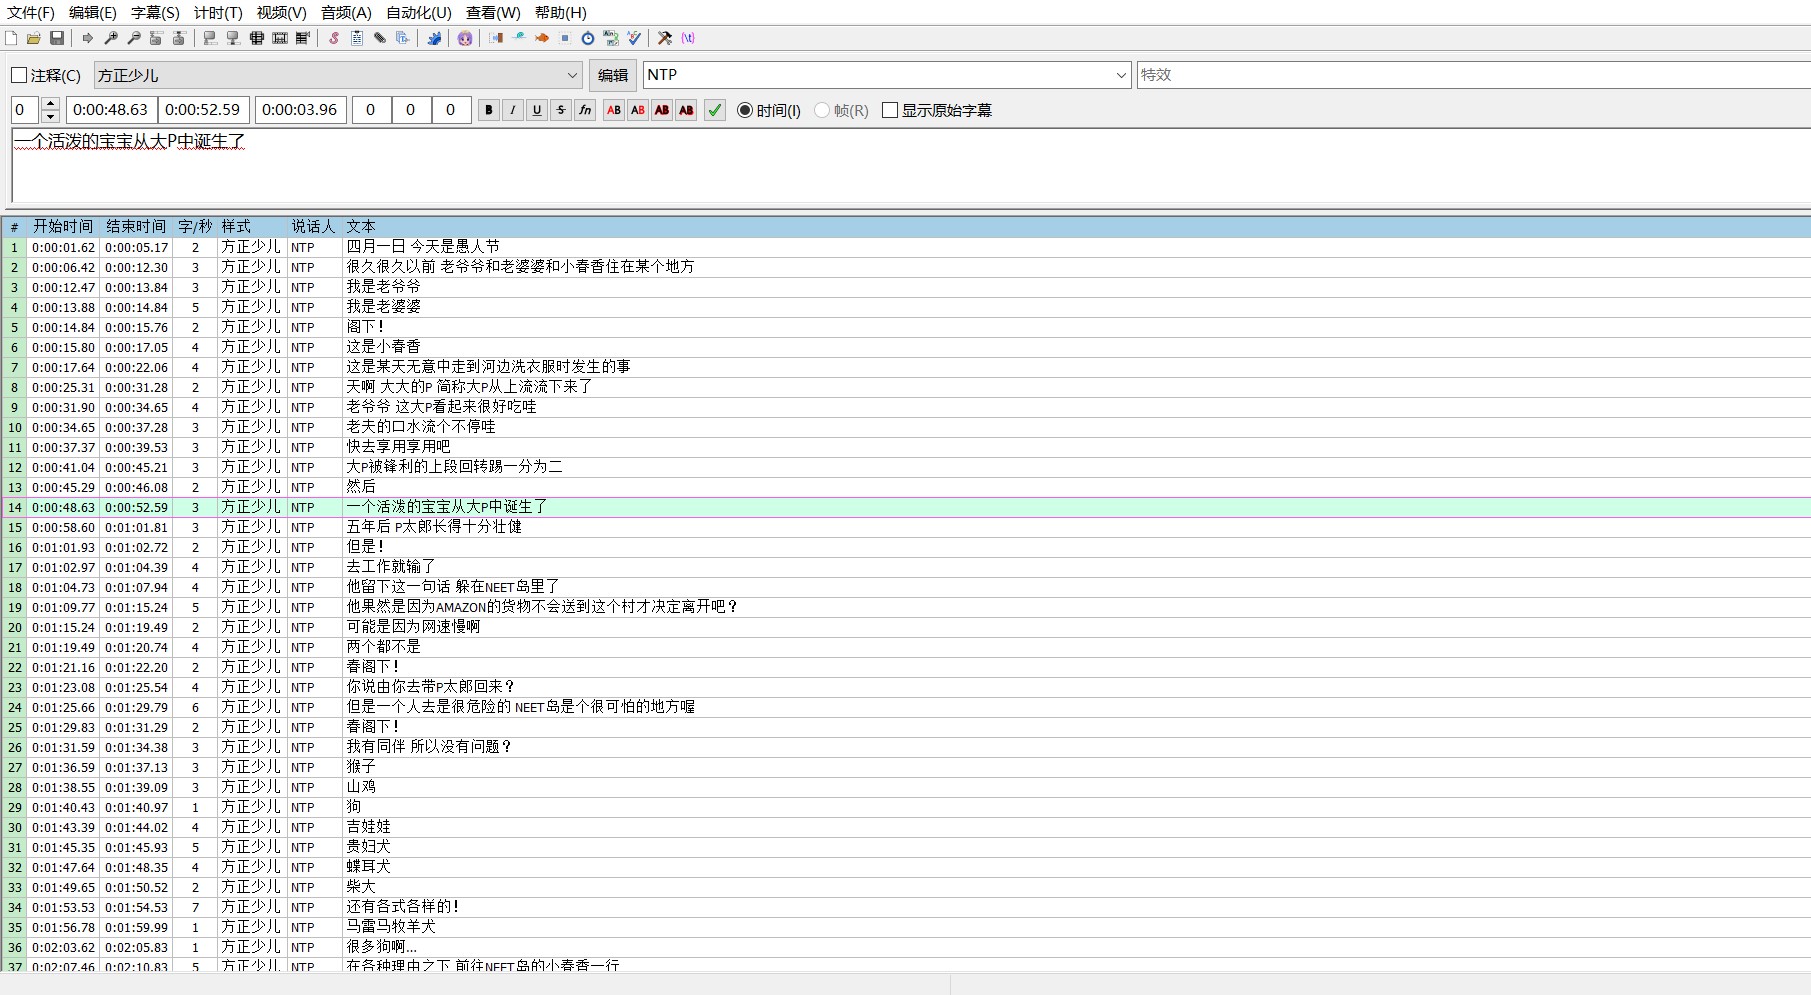Decrease layer number with down arrow
1811x995 pixels.
[x=51, y=117]
